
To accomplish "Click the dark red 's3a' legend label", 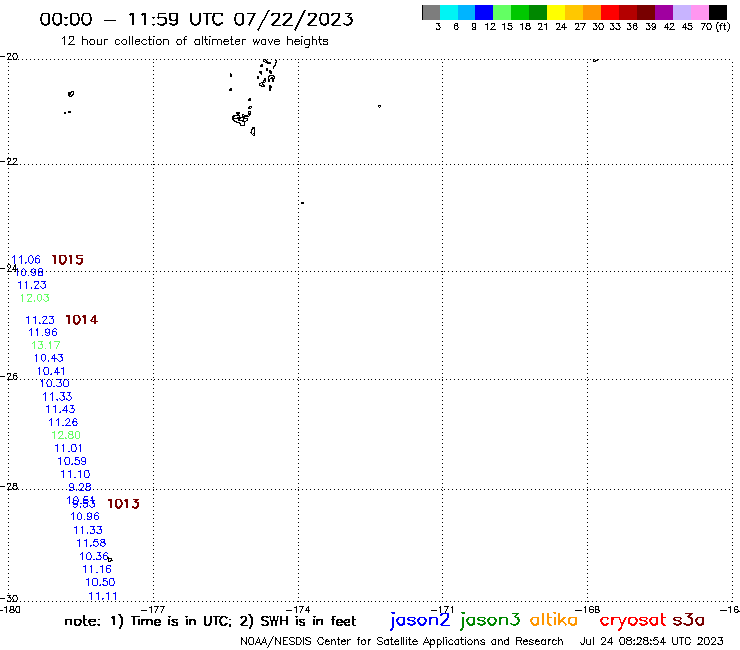I will pos(688,620).
